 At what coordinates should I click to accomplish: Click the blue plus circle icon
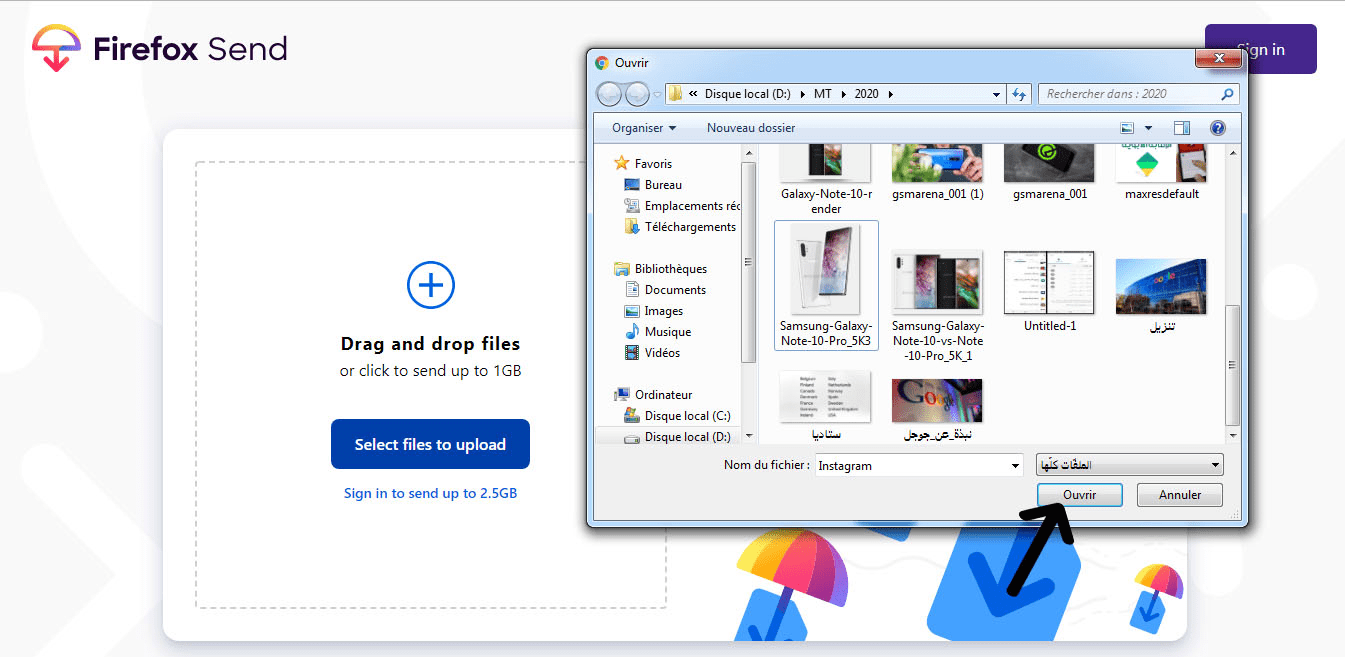point(431,286)
